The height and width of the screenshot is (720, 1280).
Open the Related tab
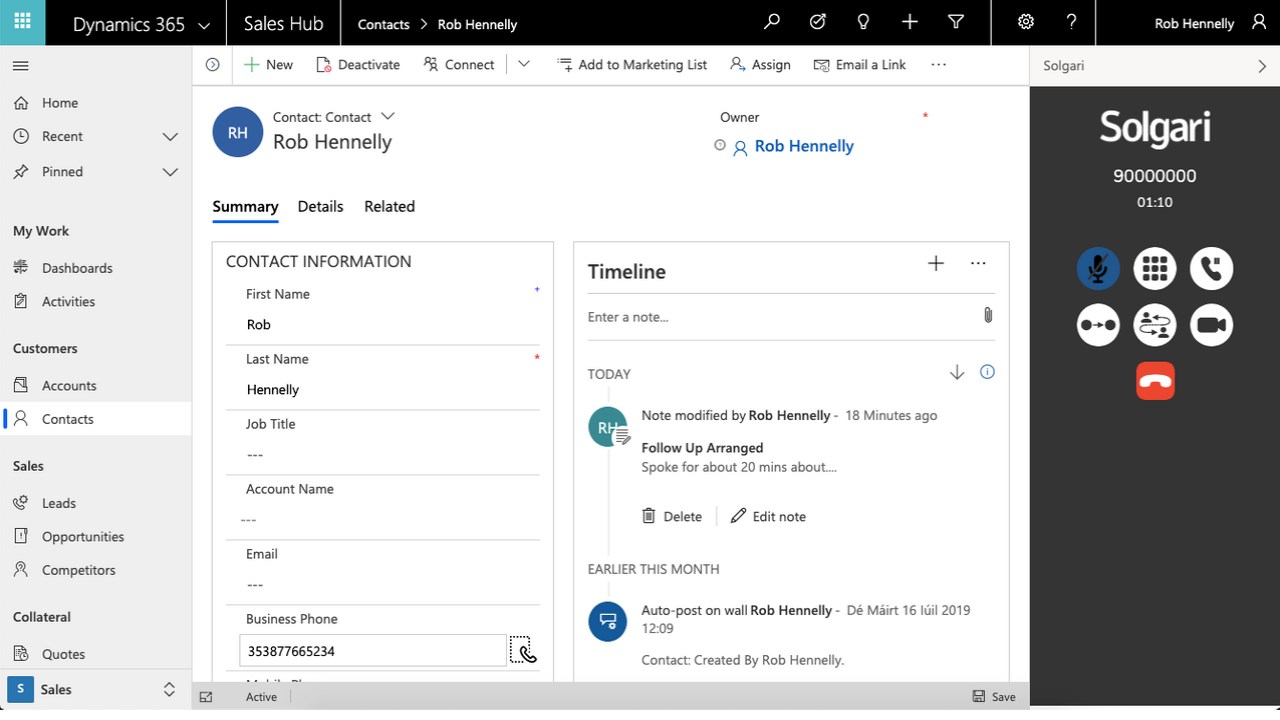pos(389,207)
